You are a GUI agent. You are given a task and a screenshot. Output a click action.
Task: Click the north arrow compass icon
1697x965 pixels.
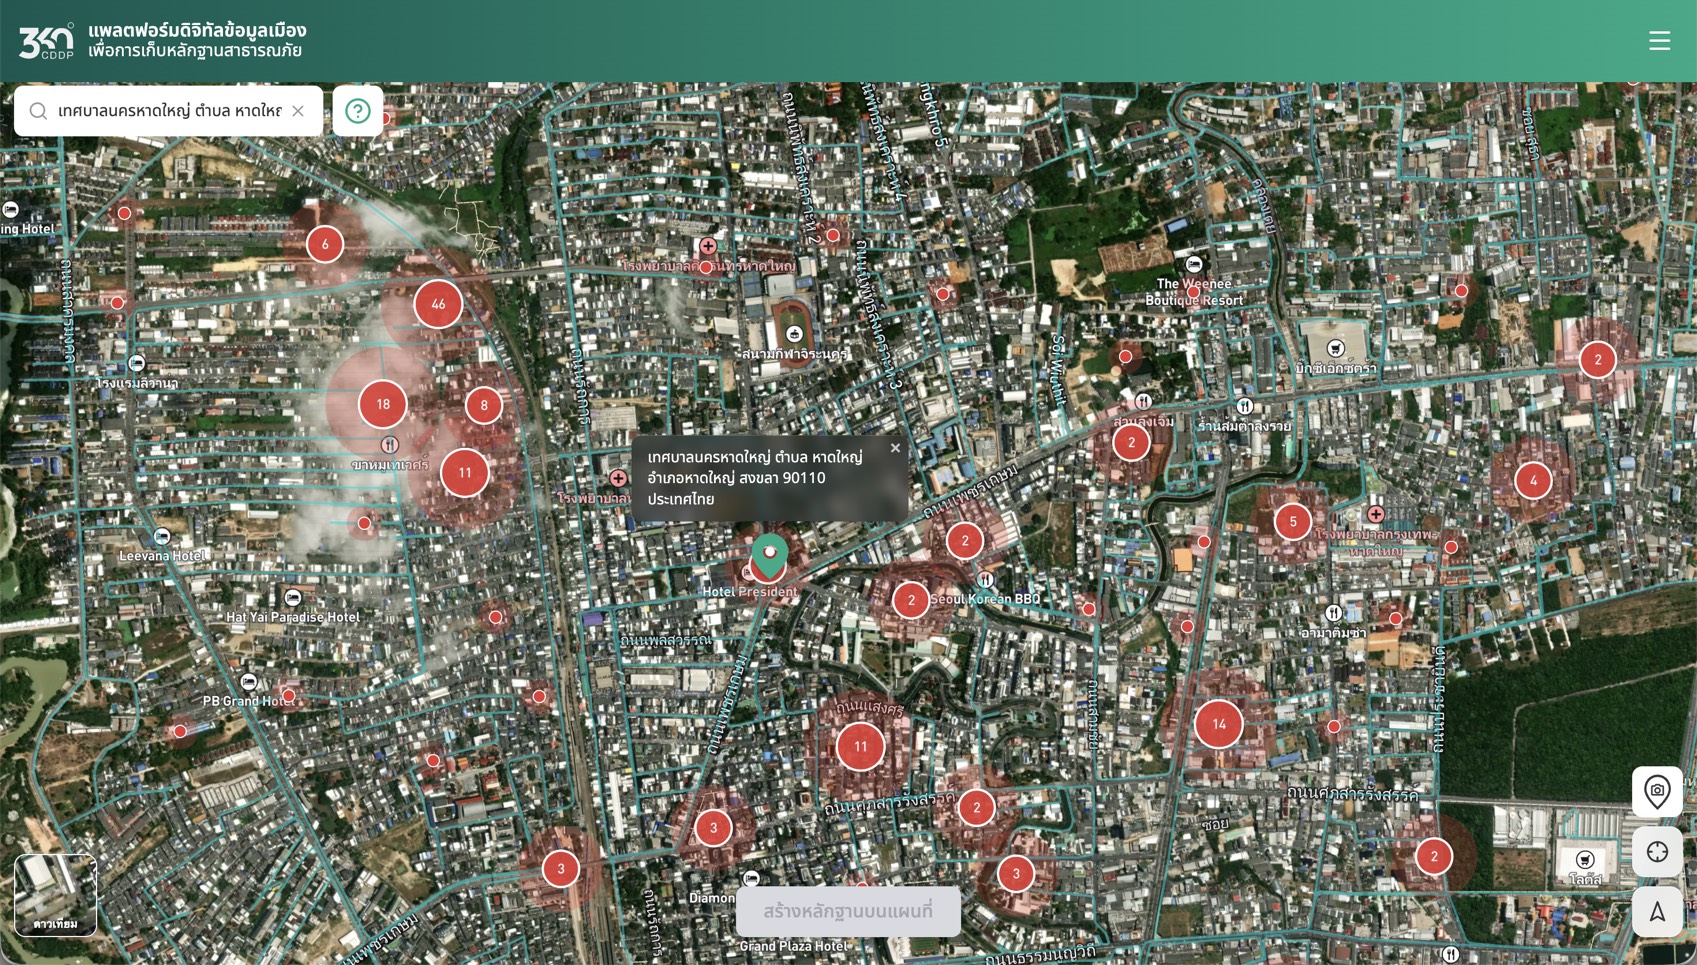(1657, 912)
